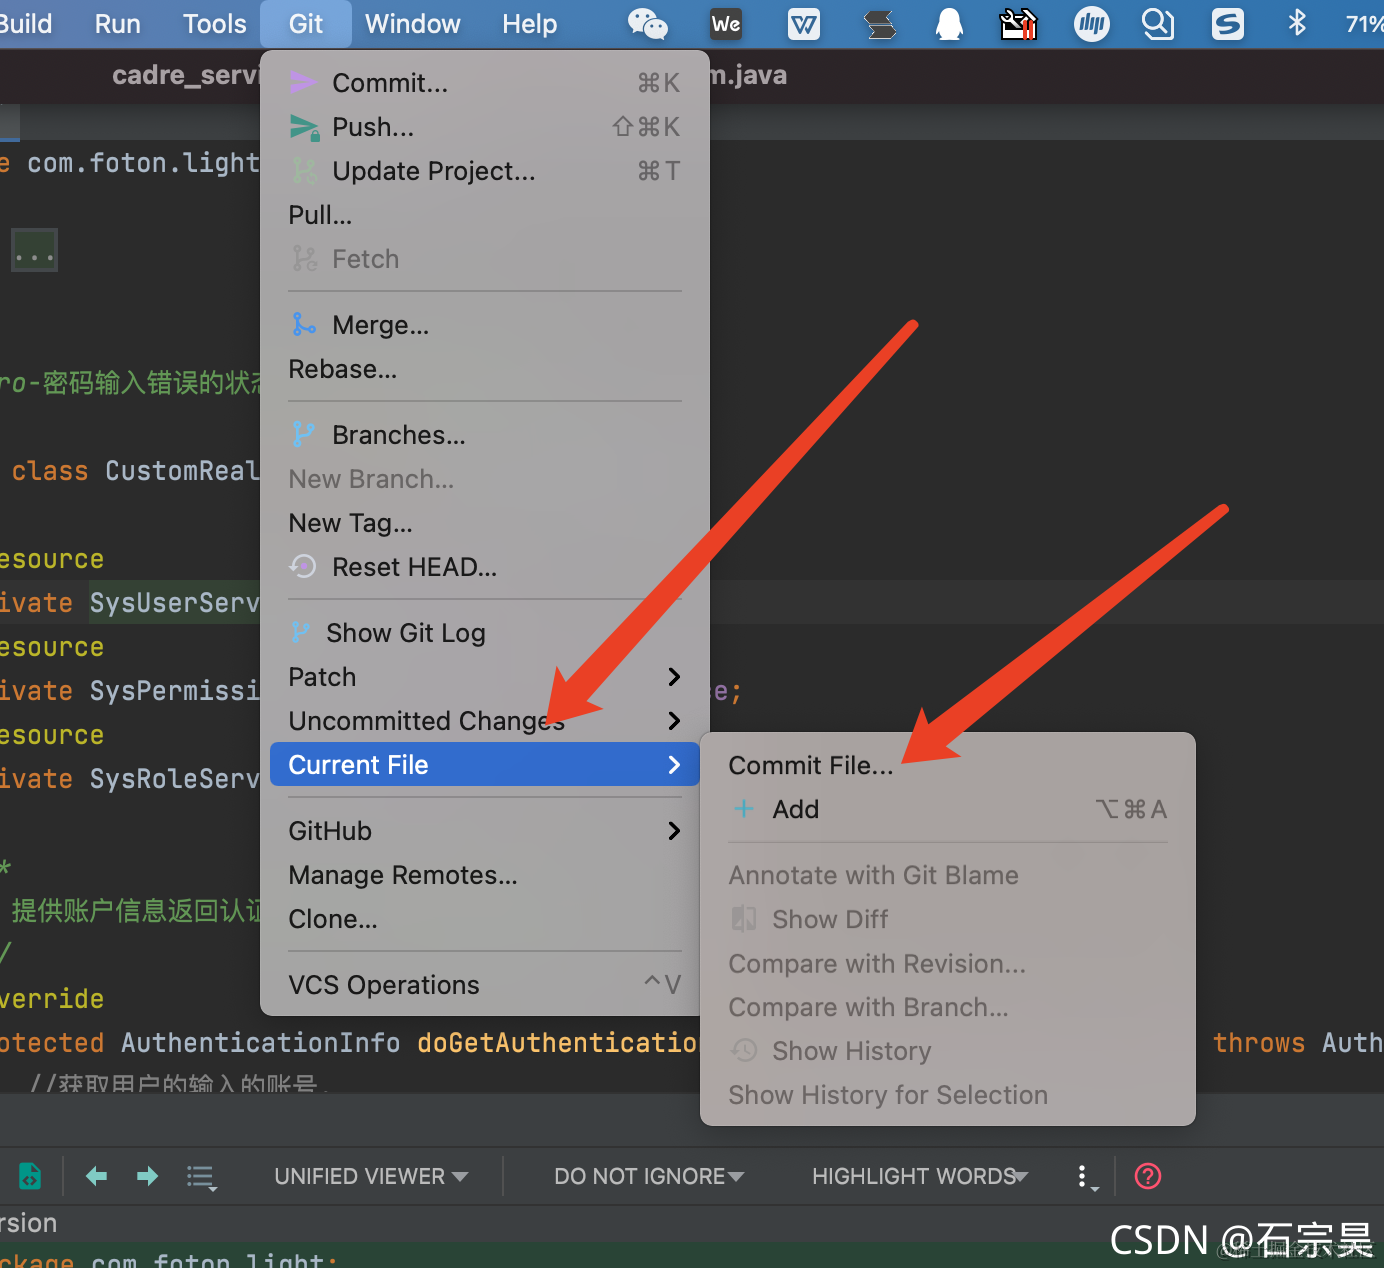Open the Window menu
The height and width of the screenshot is (1268, 1384).
tap(412, 23)
